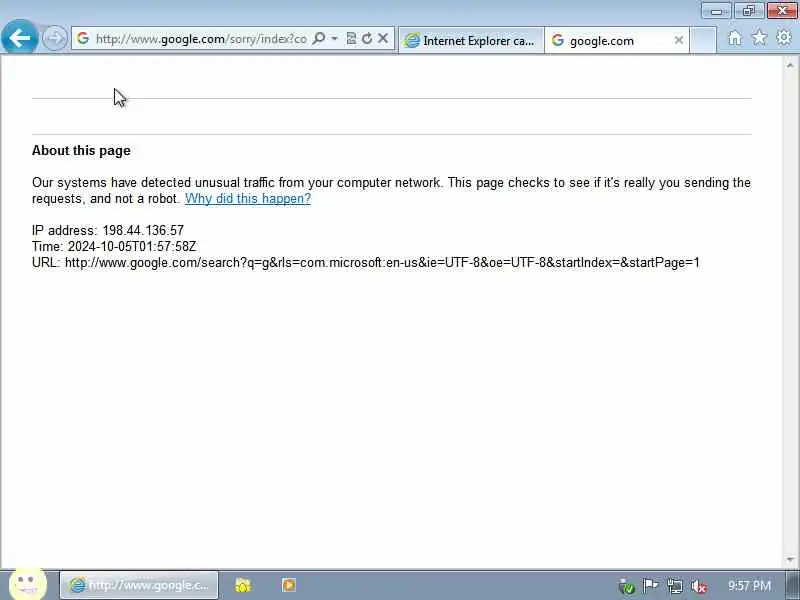The width and height of the screenshot is (800, 600).
Task: Open the Start menu button
Action: click(28, 583)
